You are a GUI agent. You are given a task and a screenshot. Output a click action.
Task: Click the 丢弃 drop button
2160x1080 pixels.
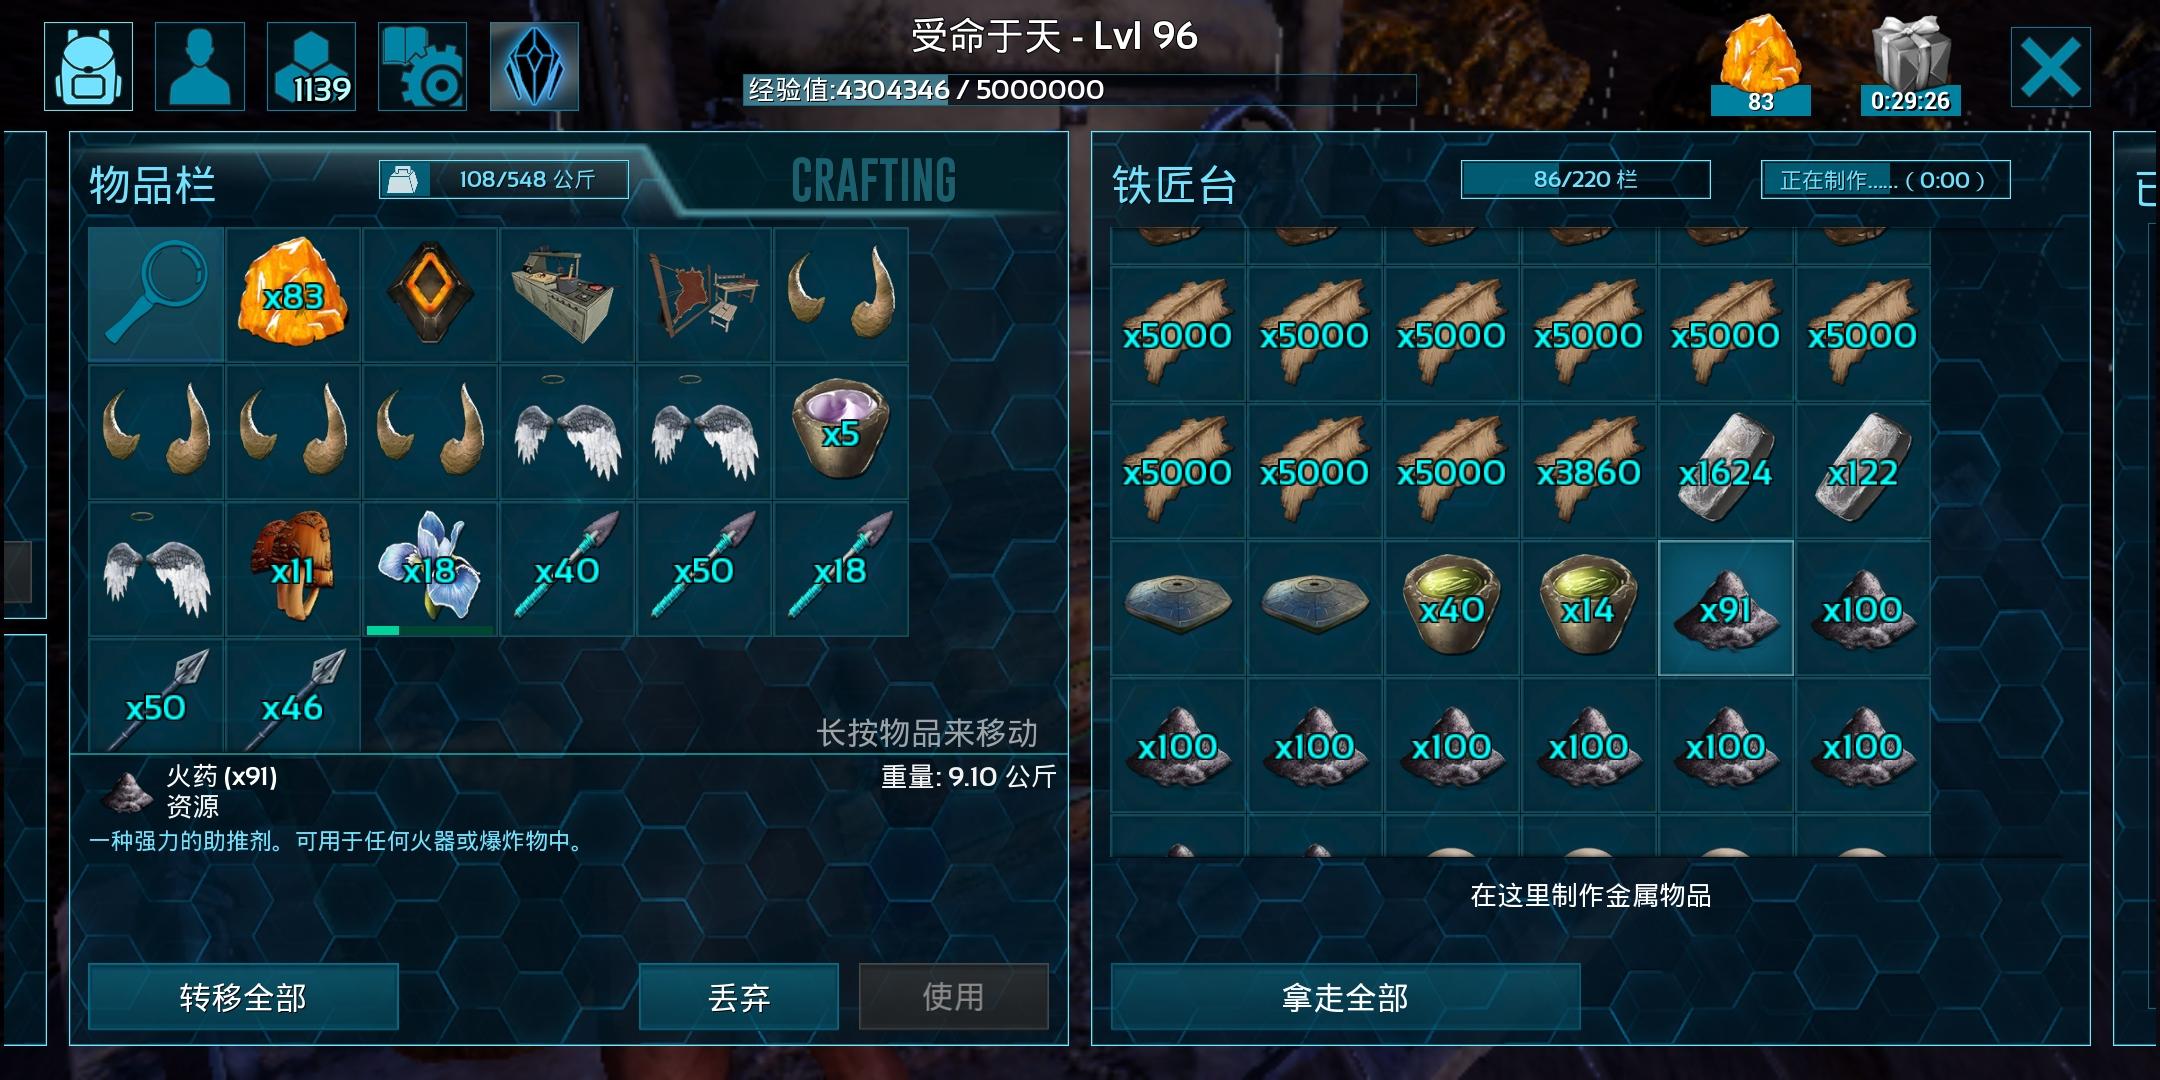[x=739, y=997]
